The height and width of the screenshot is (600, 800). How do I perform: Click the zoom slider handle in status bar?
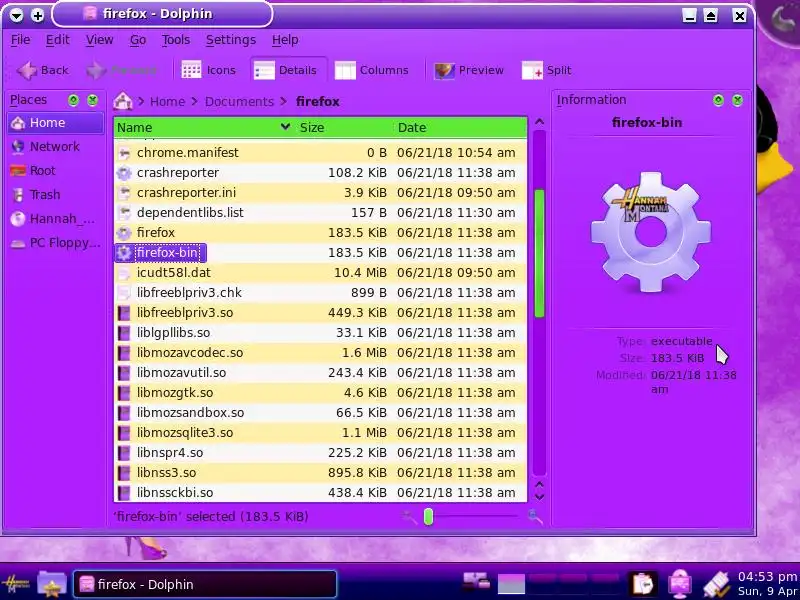[429, 517]
